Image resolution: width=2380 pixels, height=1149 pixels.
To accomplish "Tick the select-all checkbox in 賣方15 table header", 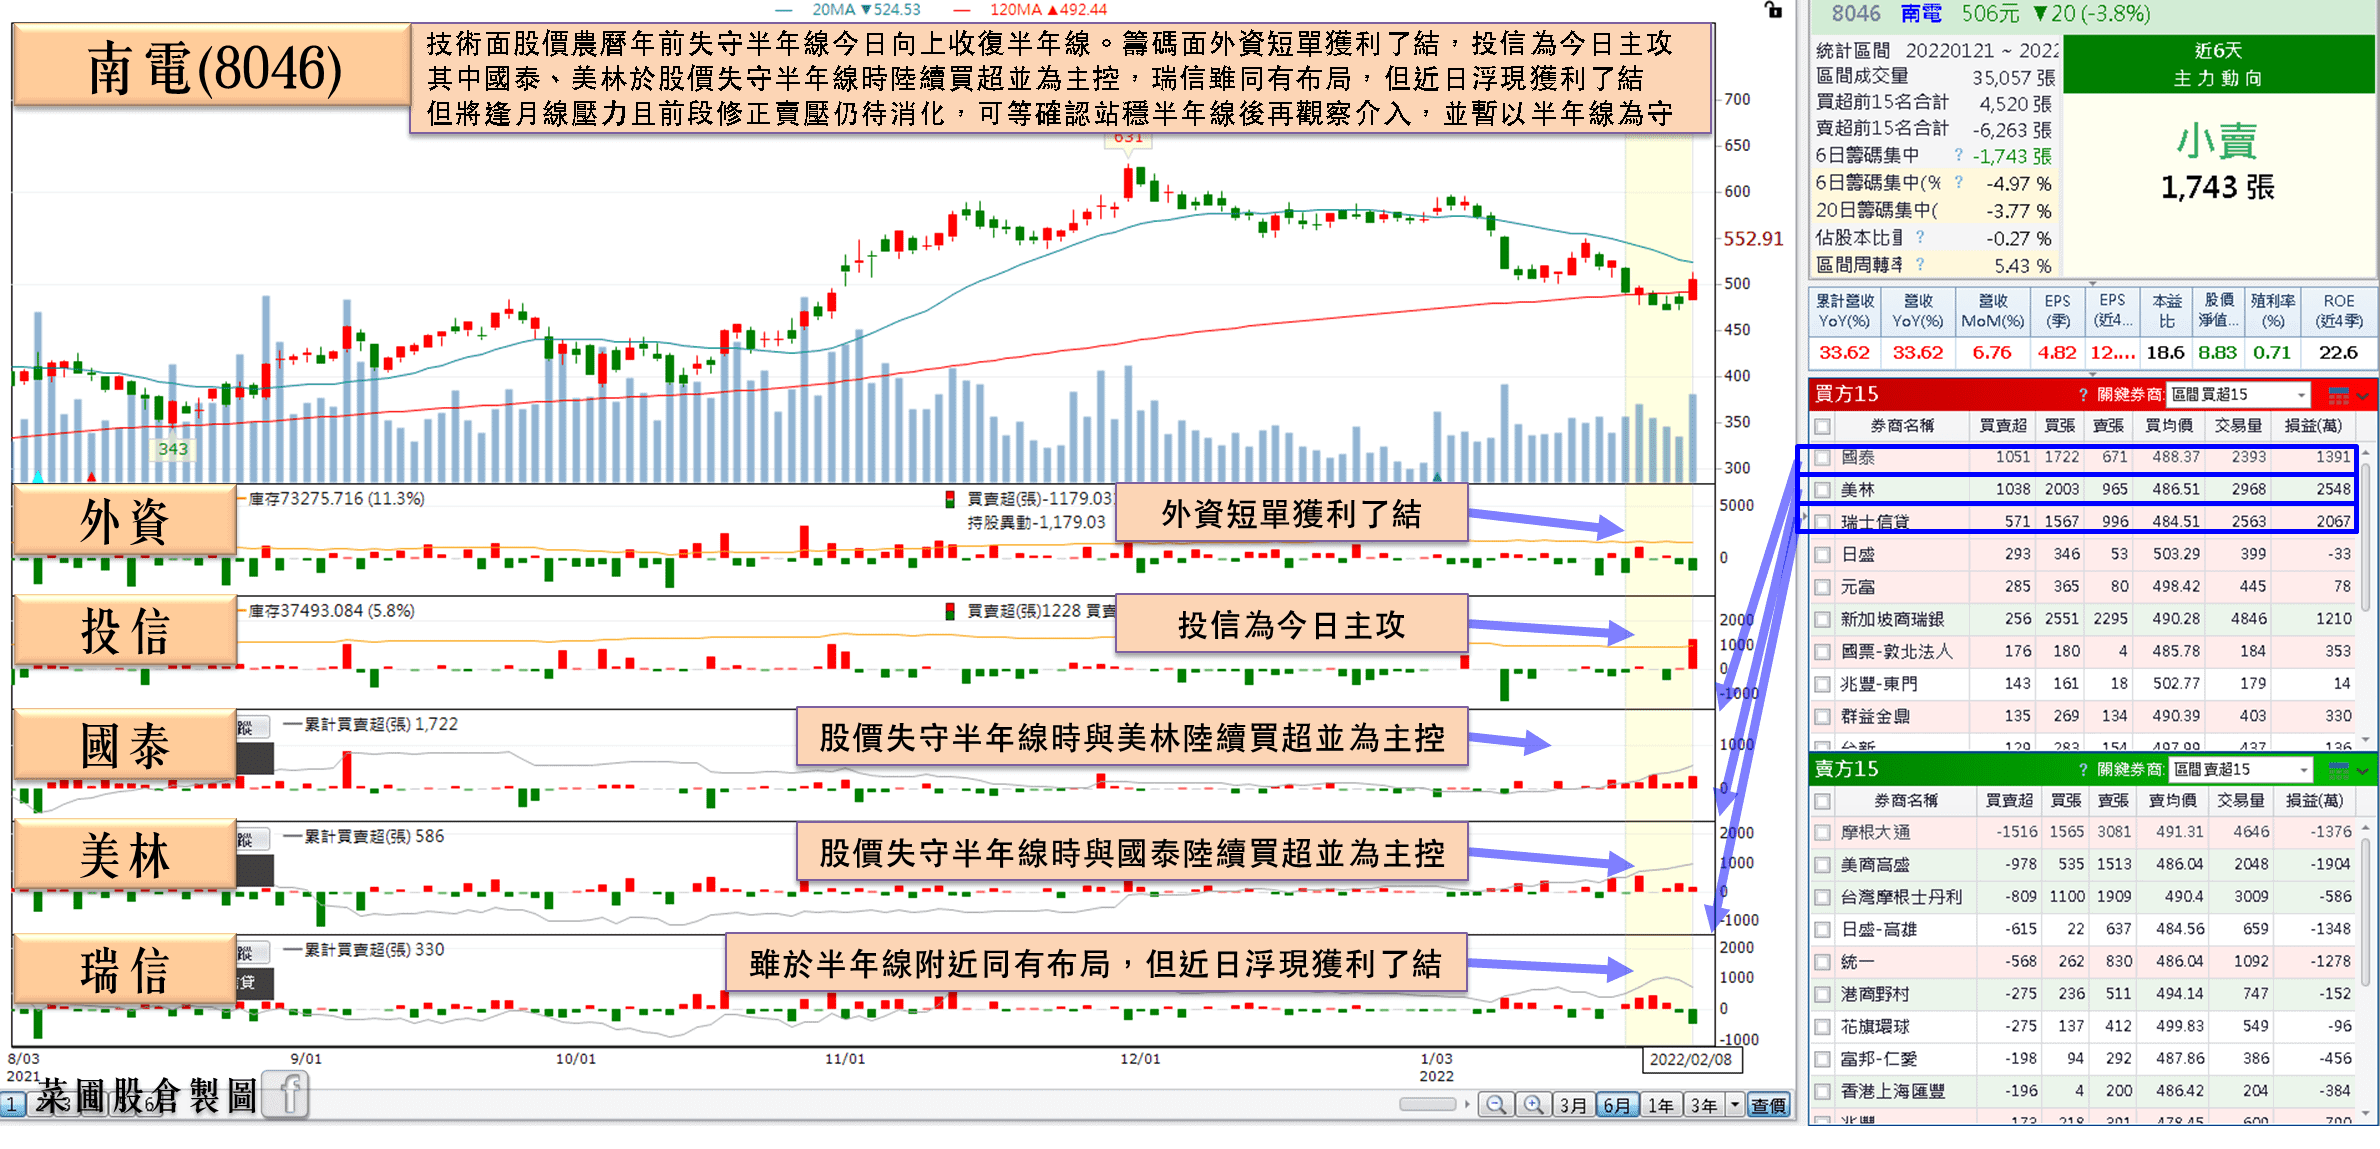I will tap(1823, 802).
